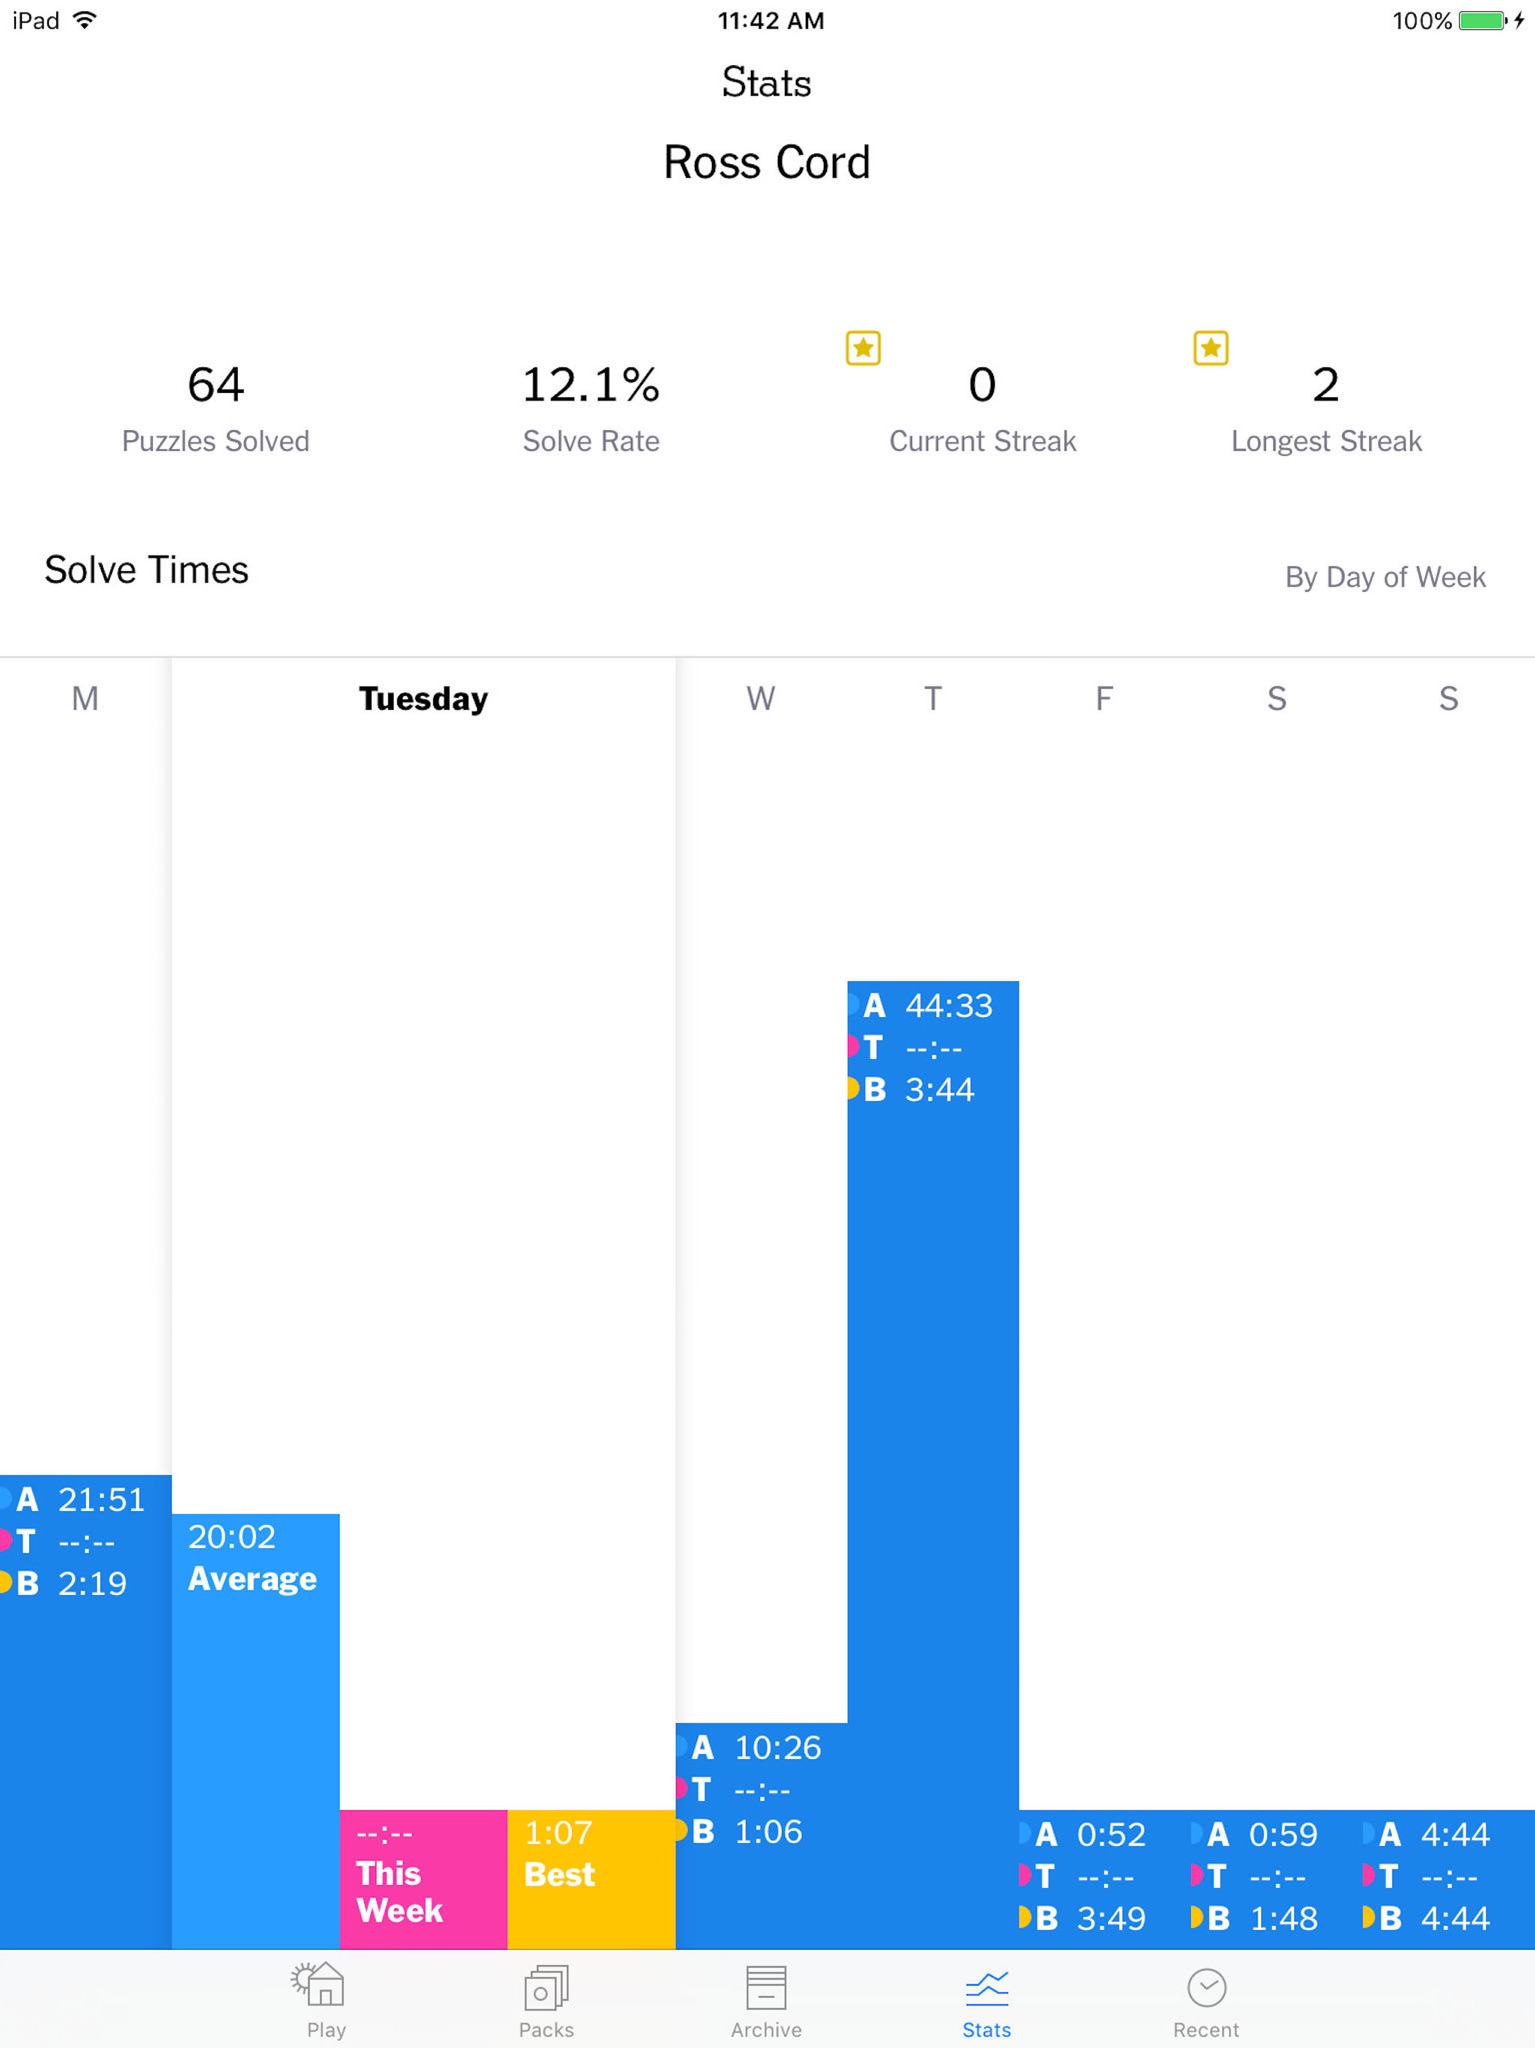
Task: Expand the Monday column
Action: [85, 1711]
